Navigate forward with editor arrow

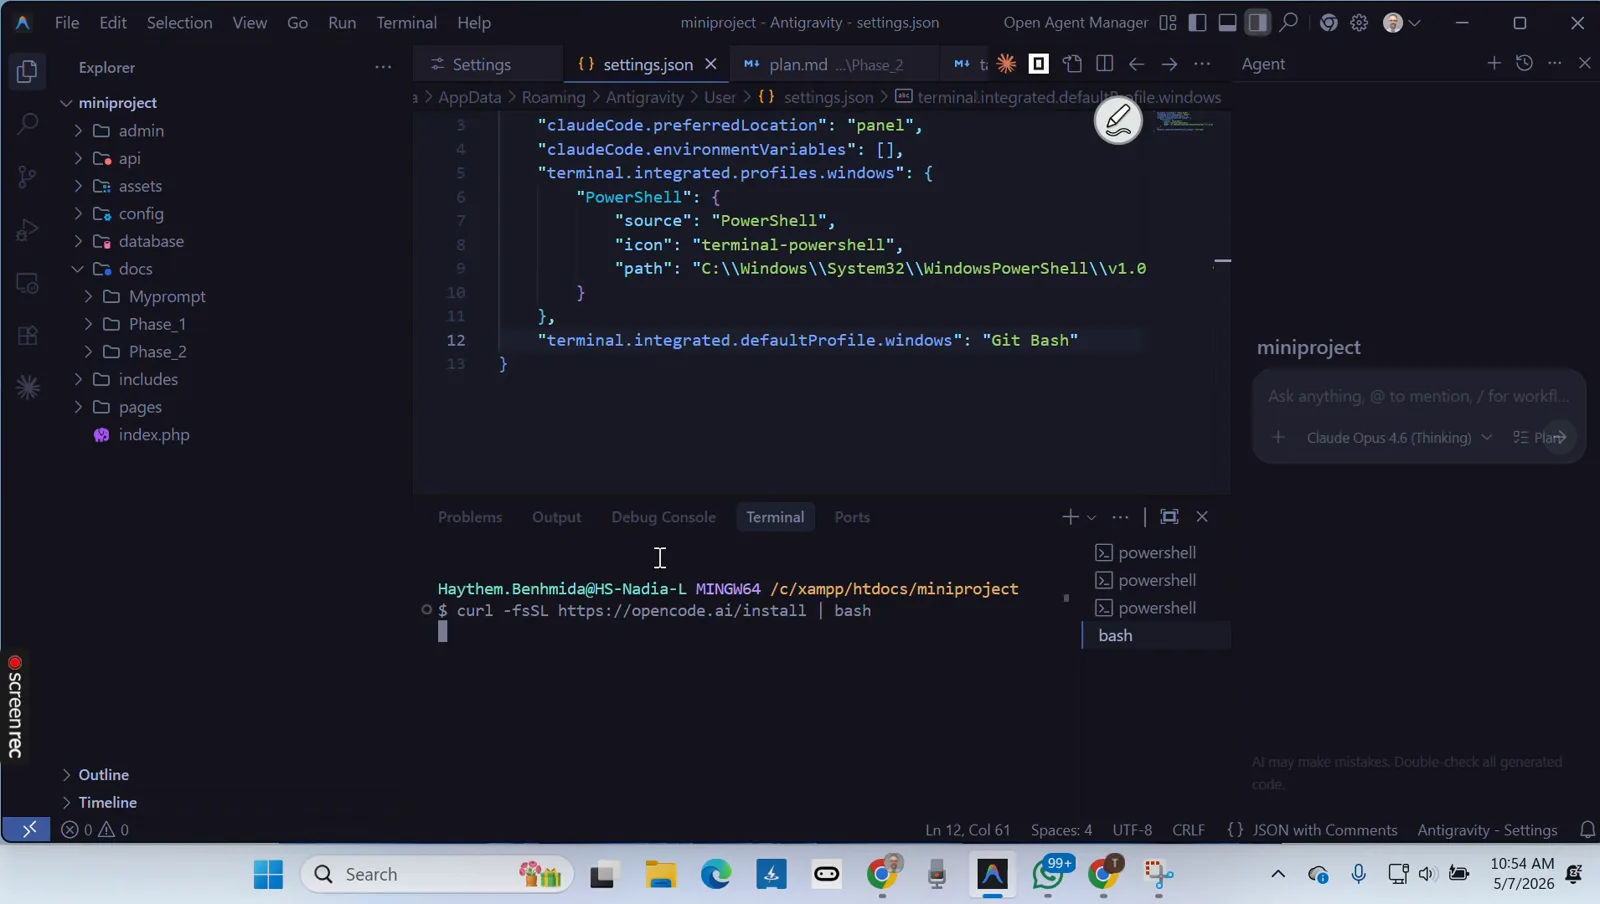tap(1169, 64)
